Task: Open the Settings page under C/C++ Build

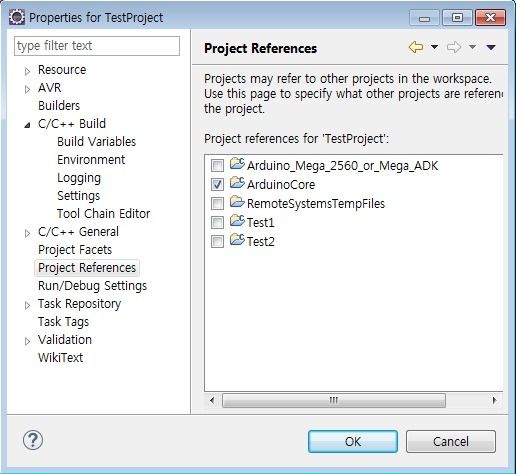Action: coord(79,196)
